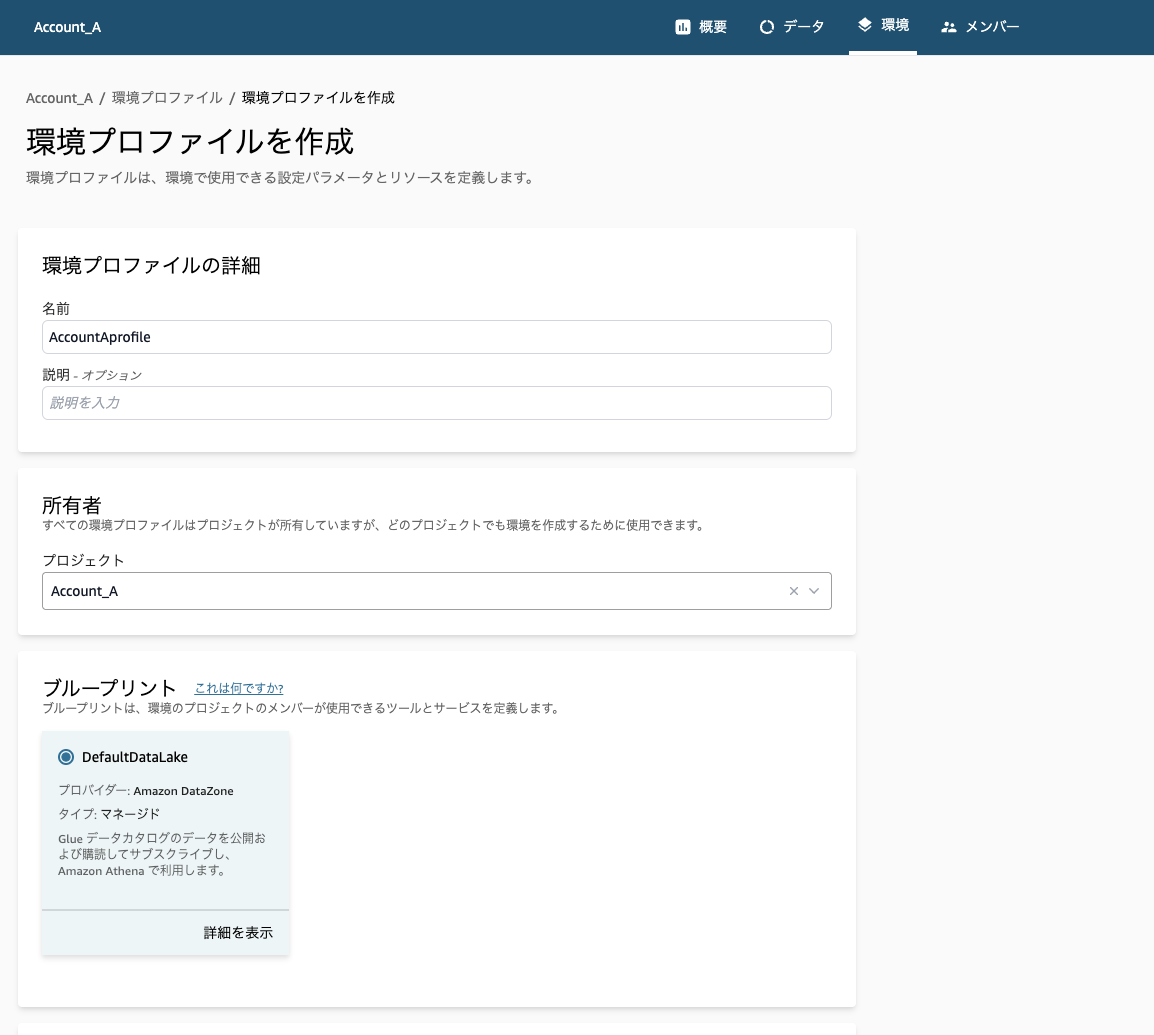This screenshot has width=1154, height=1035.
Task: Select the データ navigation menu item
Action: tap(792, 27)
